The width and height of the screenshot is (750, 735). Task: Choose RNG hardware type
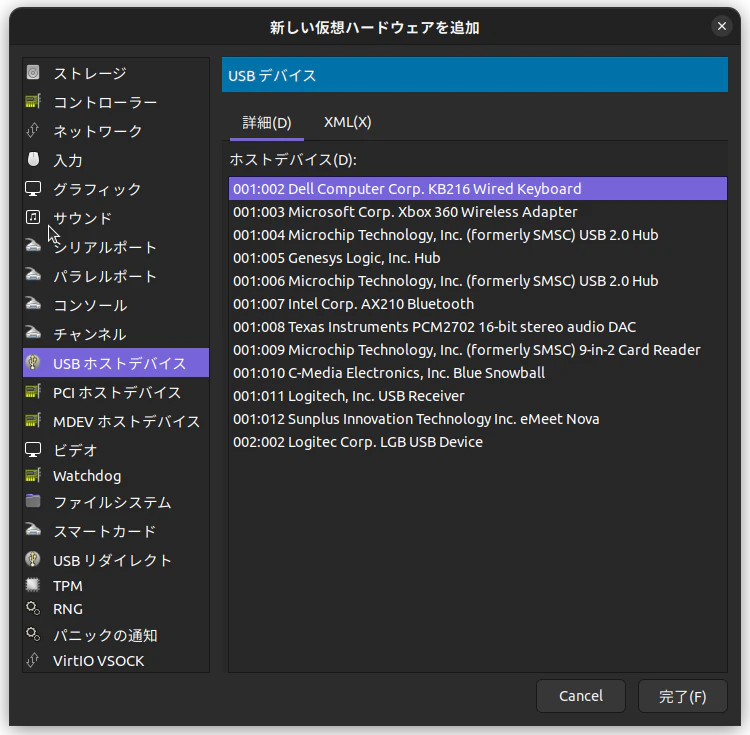tap(116, 609)
